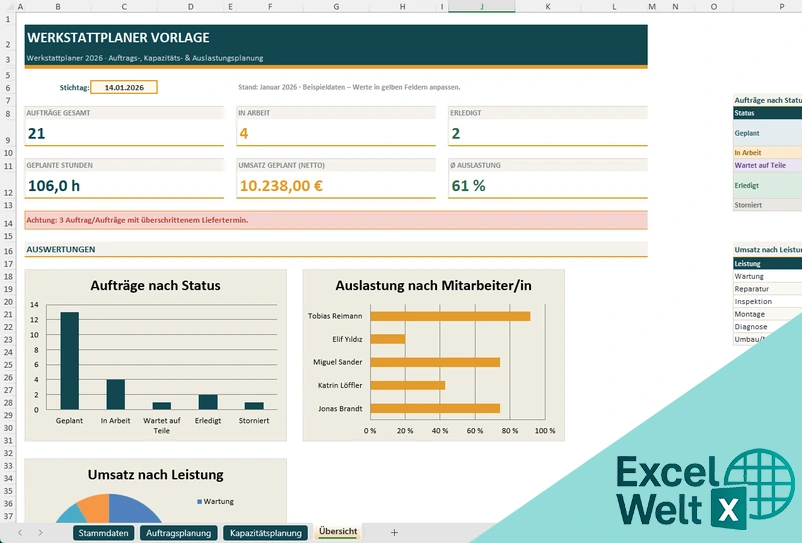Viewport: 802px width, 543px height.
Task: Click the Geplant row in status table
Action: pyautogui.click(x=767, y=133)
